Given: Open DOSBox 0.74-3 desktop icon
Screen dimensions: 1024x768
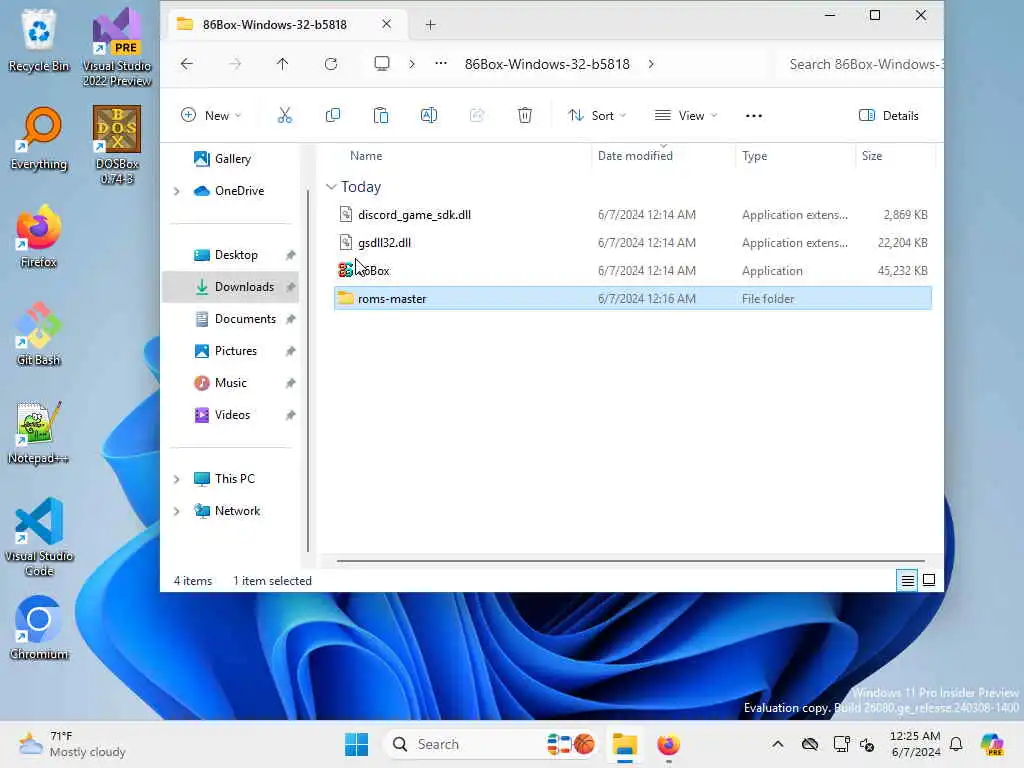Looking at the screenshot, I should (117, 145).
